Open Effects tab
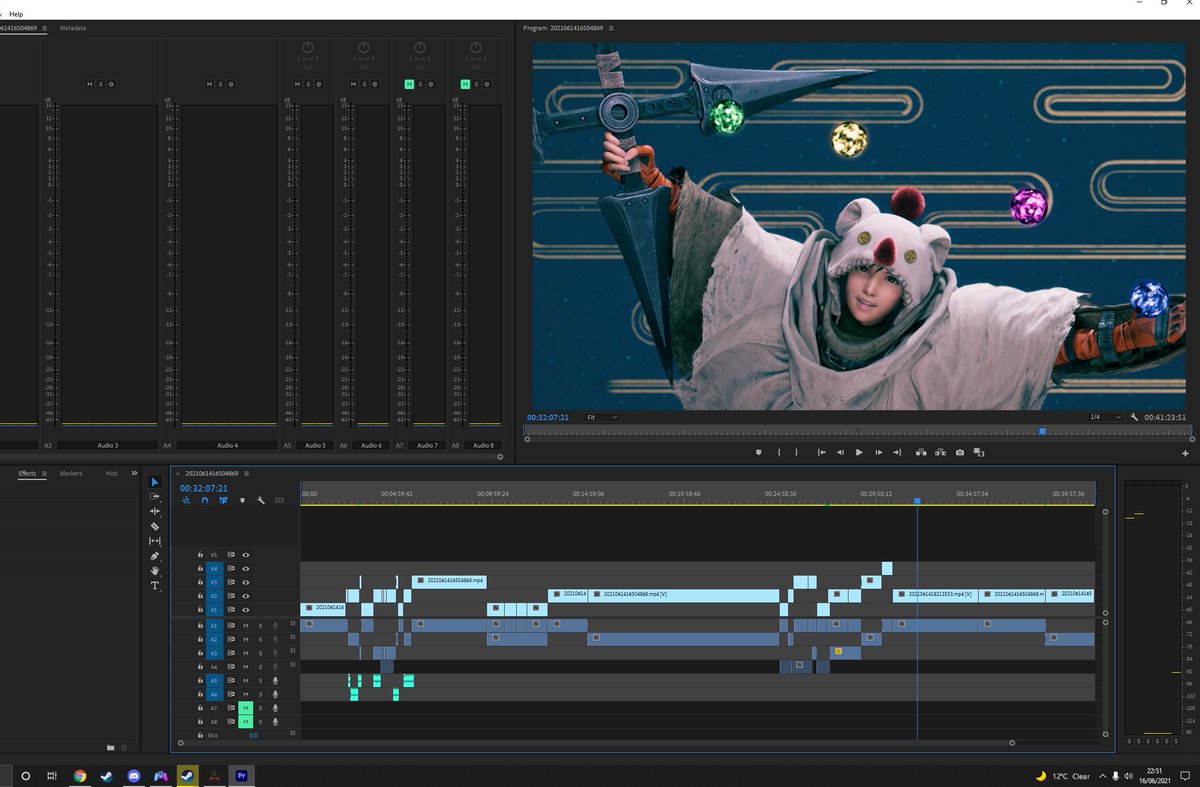Viewport: 1200px width, 787px height. 27,474
